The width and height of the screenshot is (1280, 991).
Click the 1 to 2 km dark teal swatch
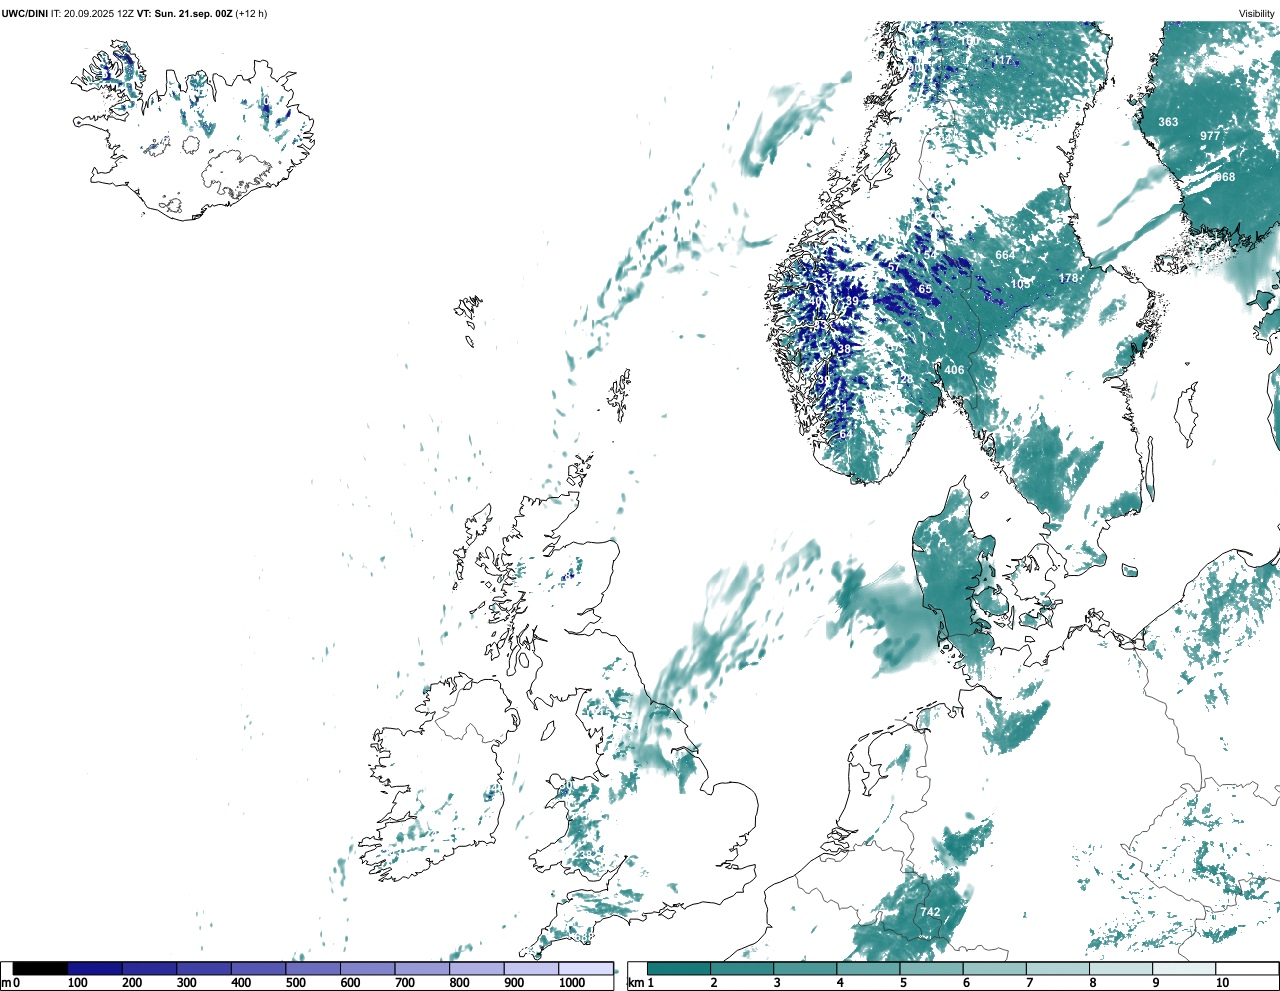tap(679, 968)
